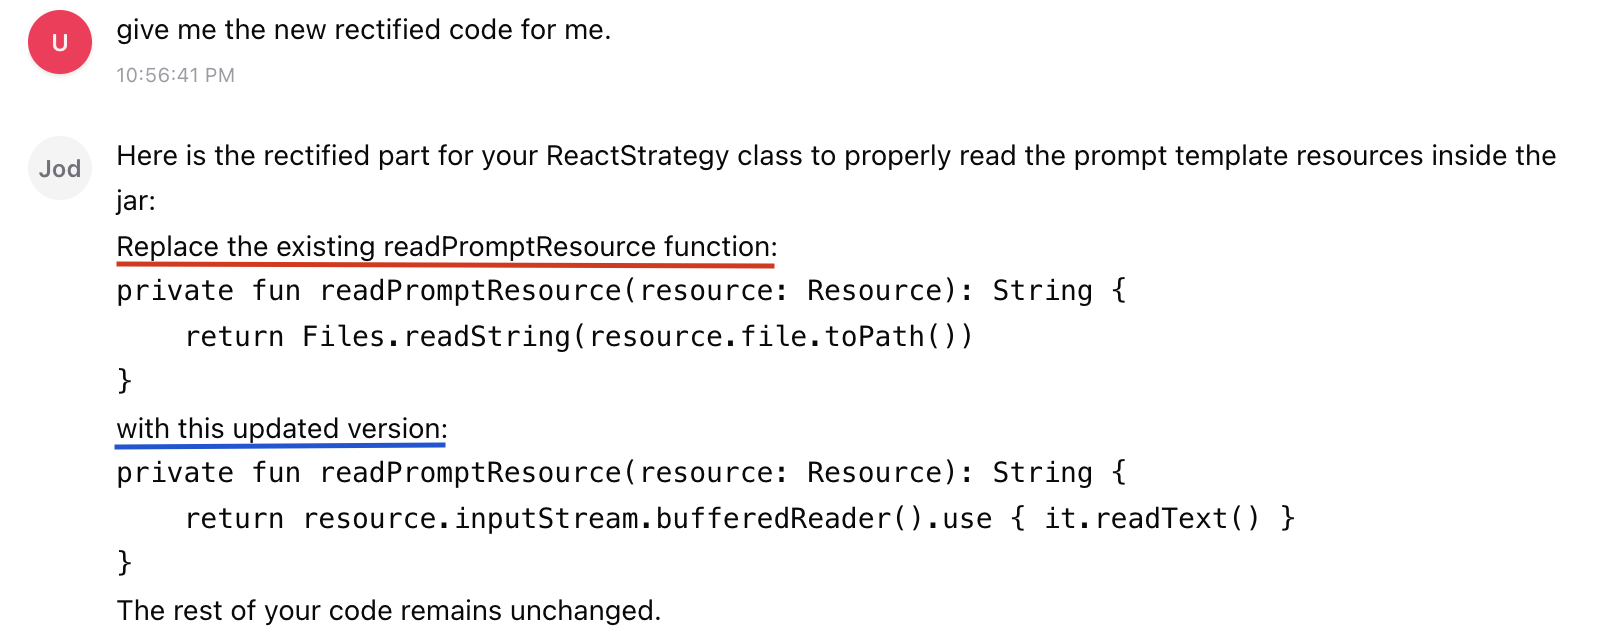Click "resource.file.toPath()" in the old code

(778, 336)
